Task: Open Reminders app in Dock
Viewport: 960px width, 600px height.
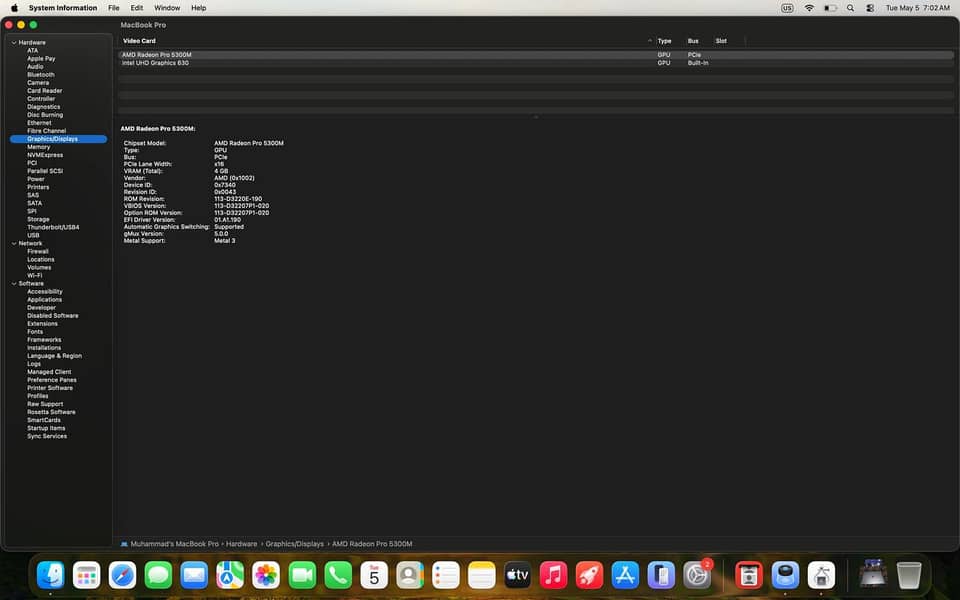Action: pyautogui.click(x=446, y=576)
